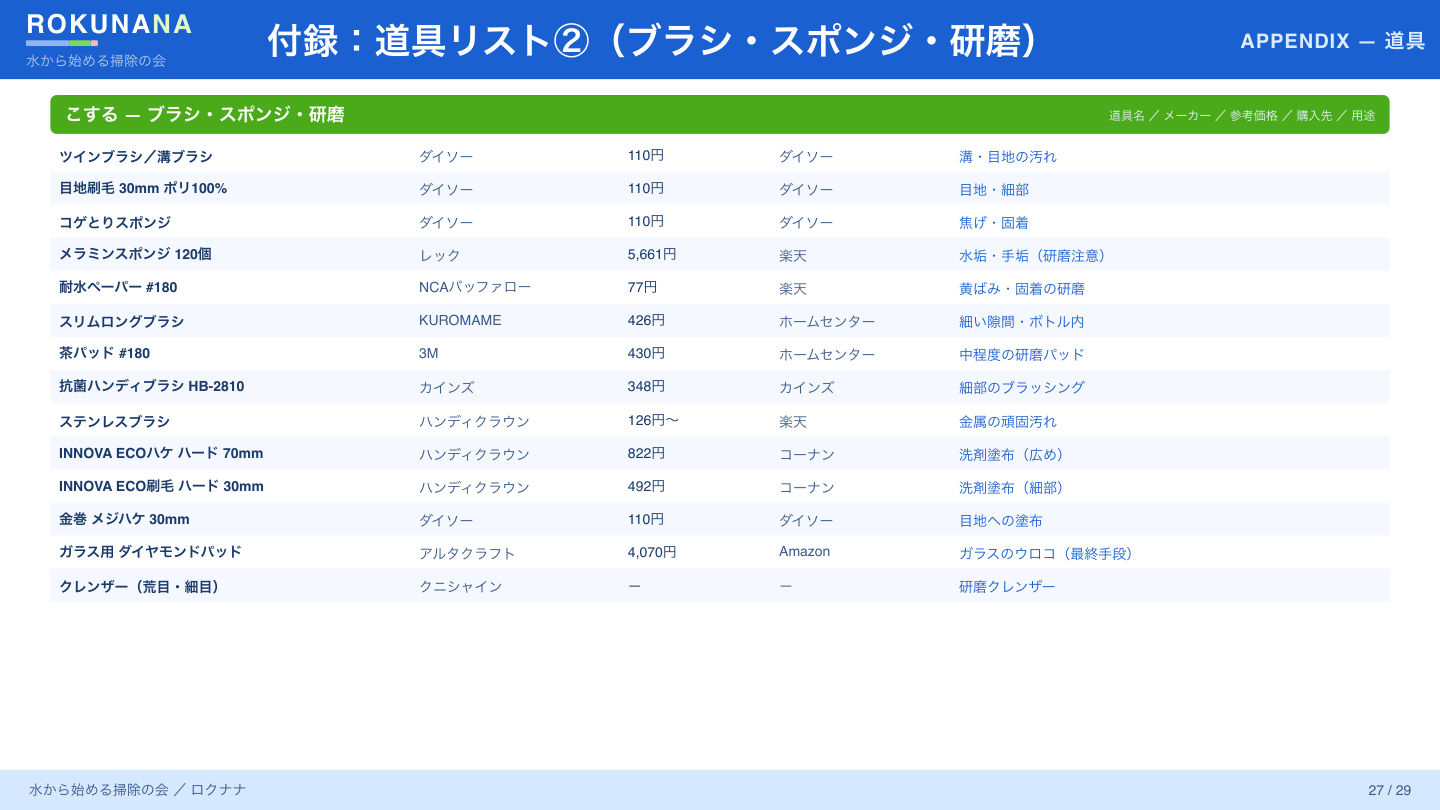Click the 洗剤塗布（細部） usage text

point(1014,487)
